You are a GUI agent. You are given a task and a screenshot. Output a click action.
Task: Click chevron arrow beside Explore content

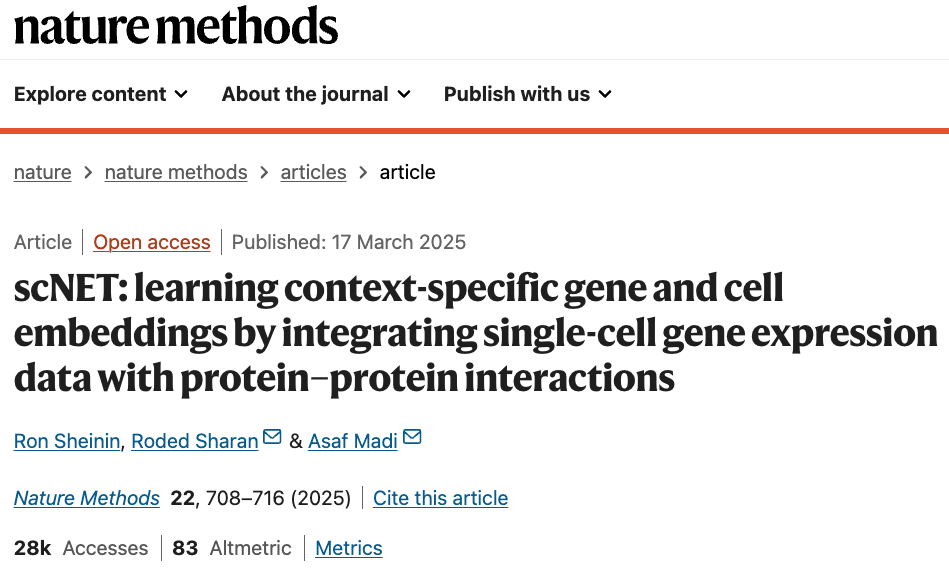[181, 94]
